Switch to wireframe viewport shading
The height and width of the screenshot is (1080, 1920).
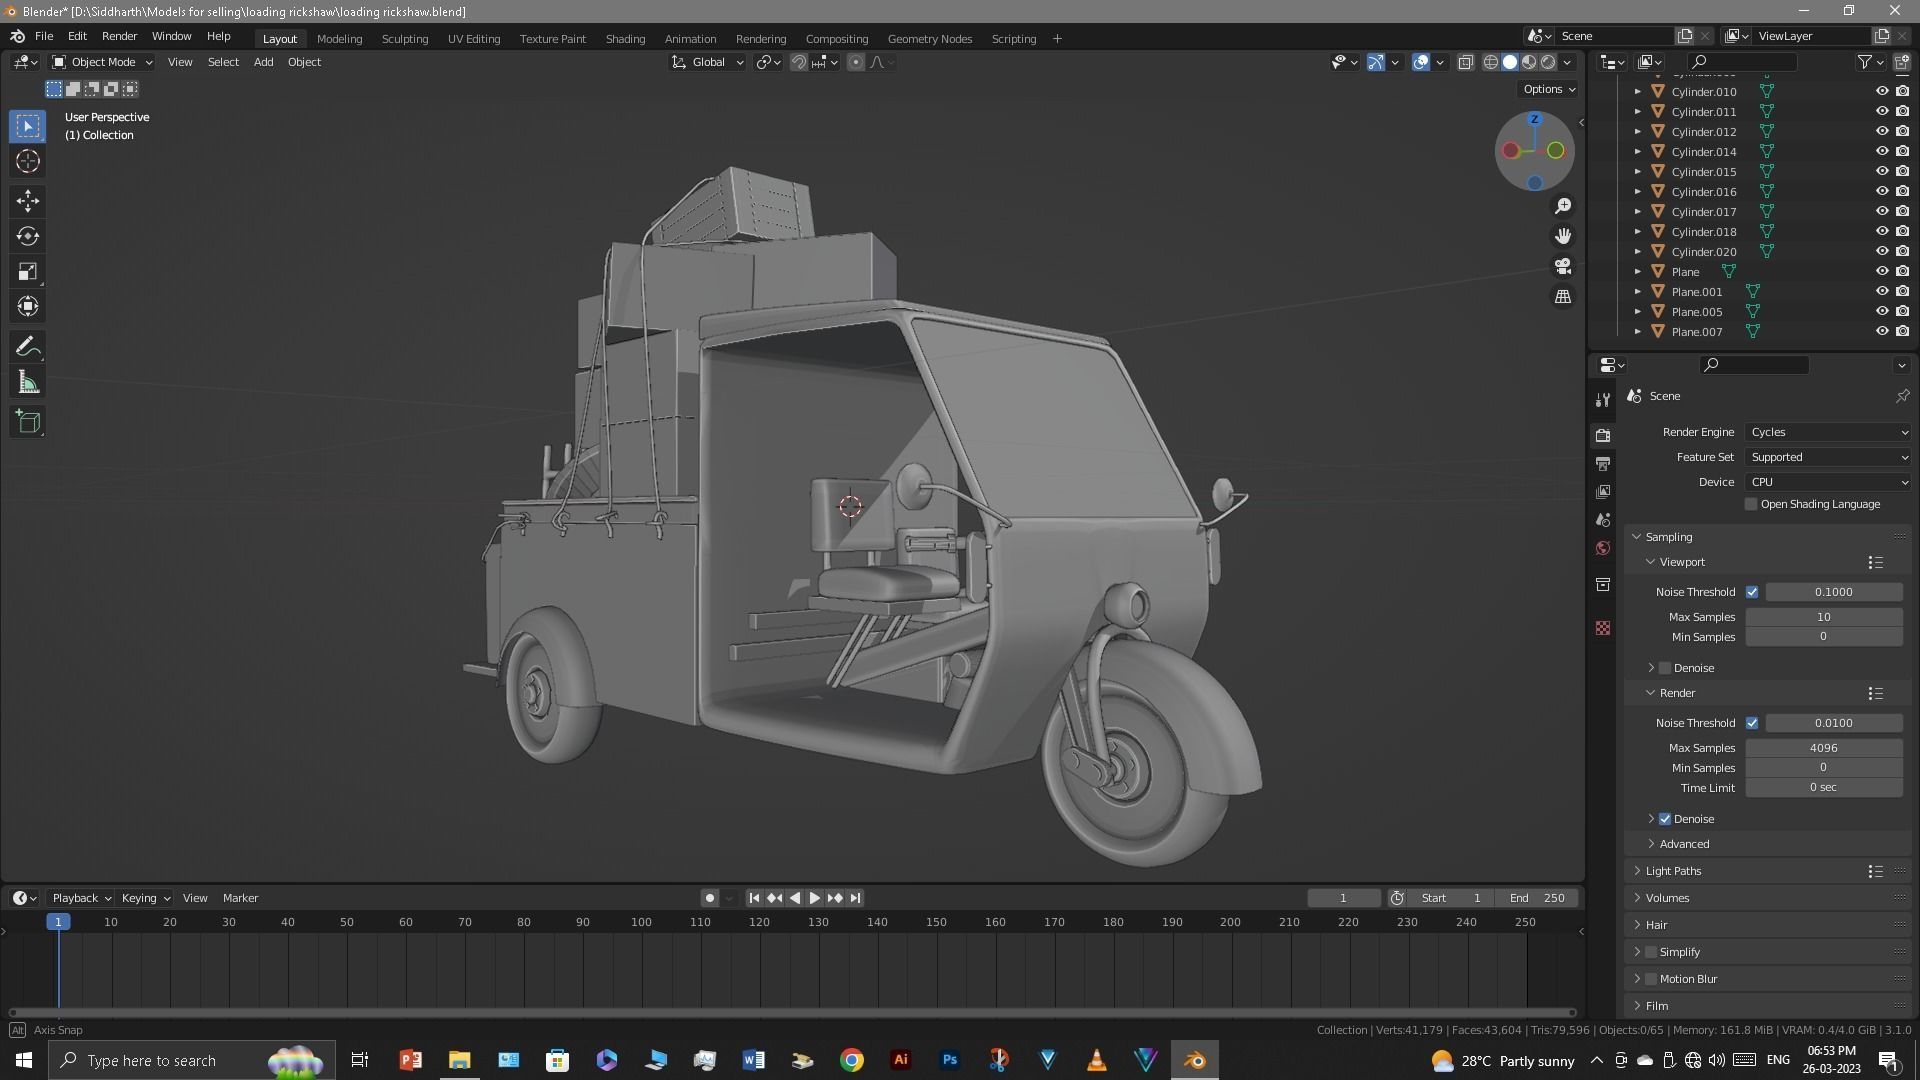click(1490, 62)
